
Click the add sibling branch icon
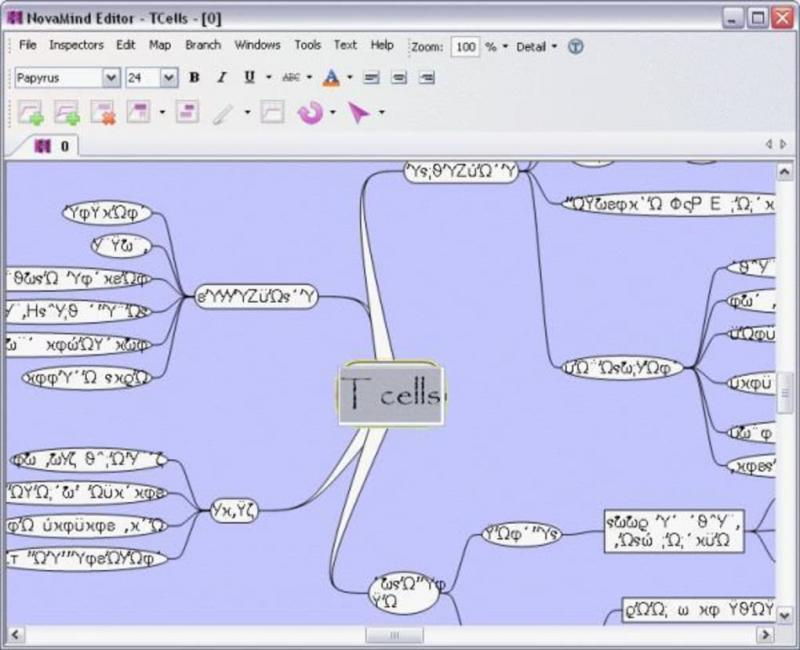(67, 112)
